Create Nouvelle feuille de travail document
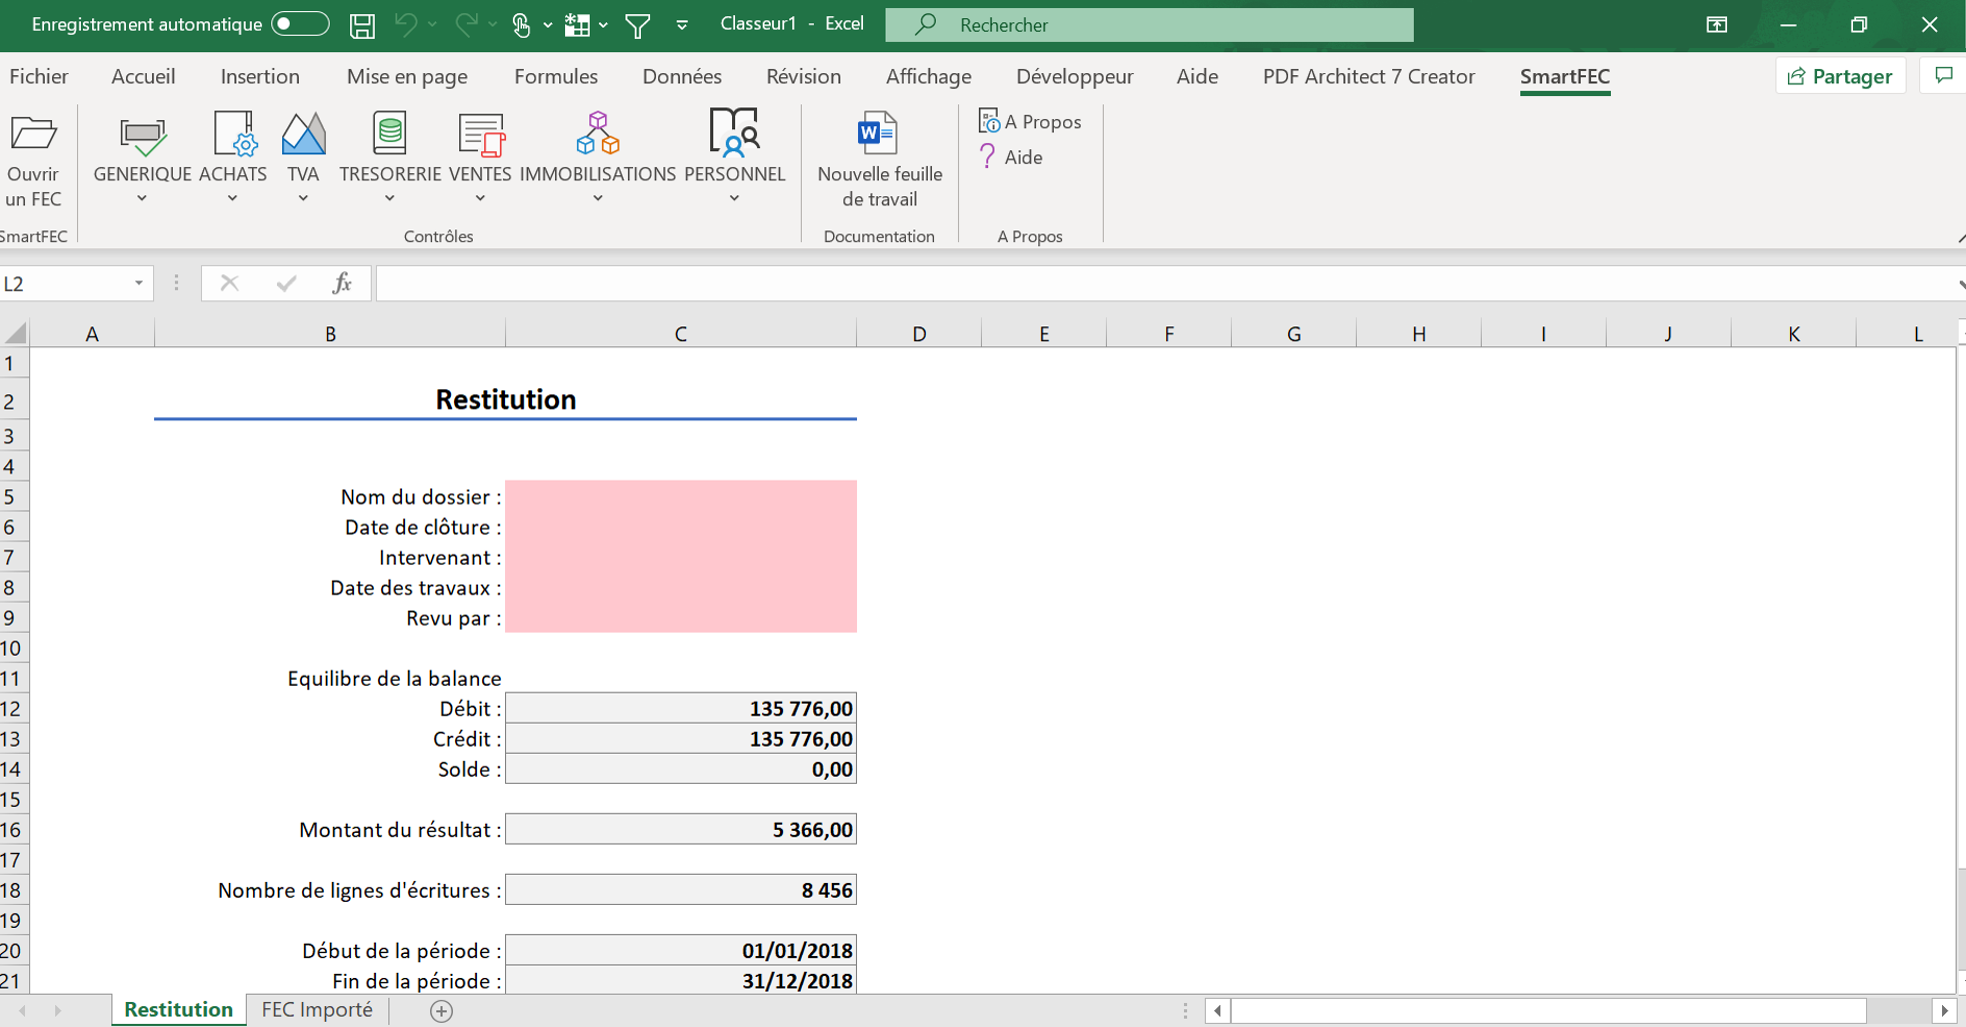 [878, 135]
